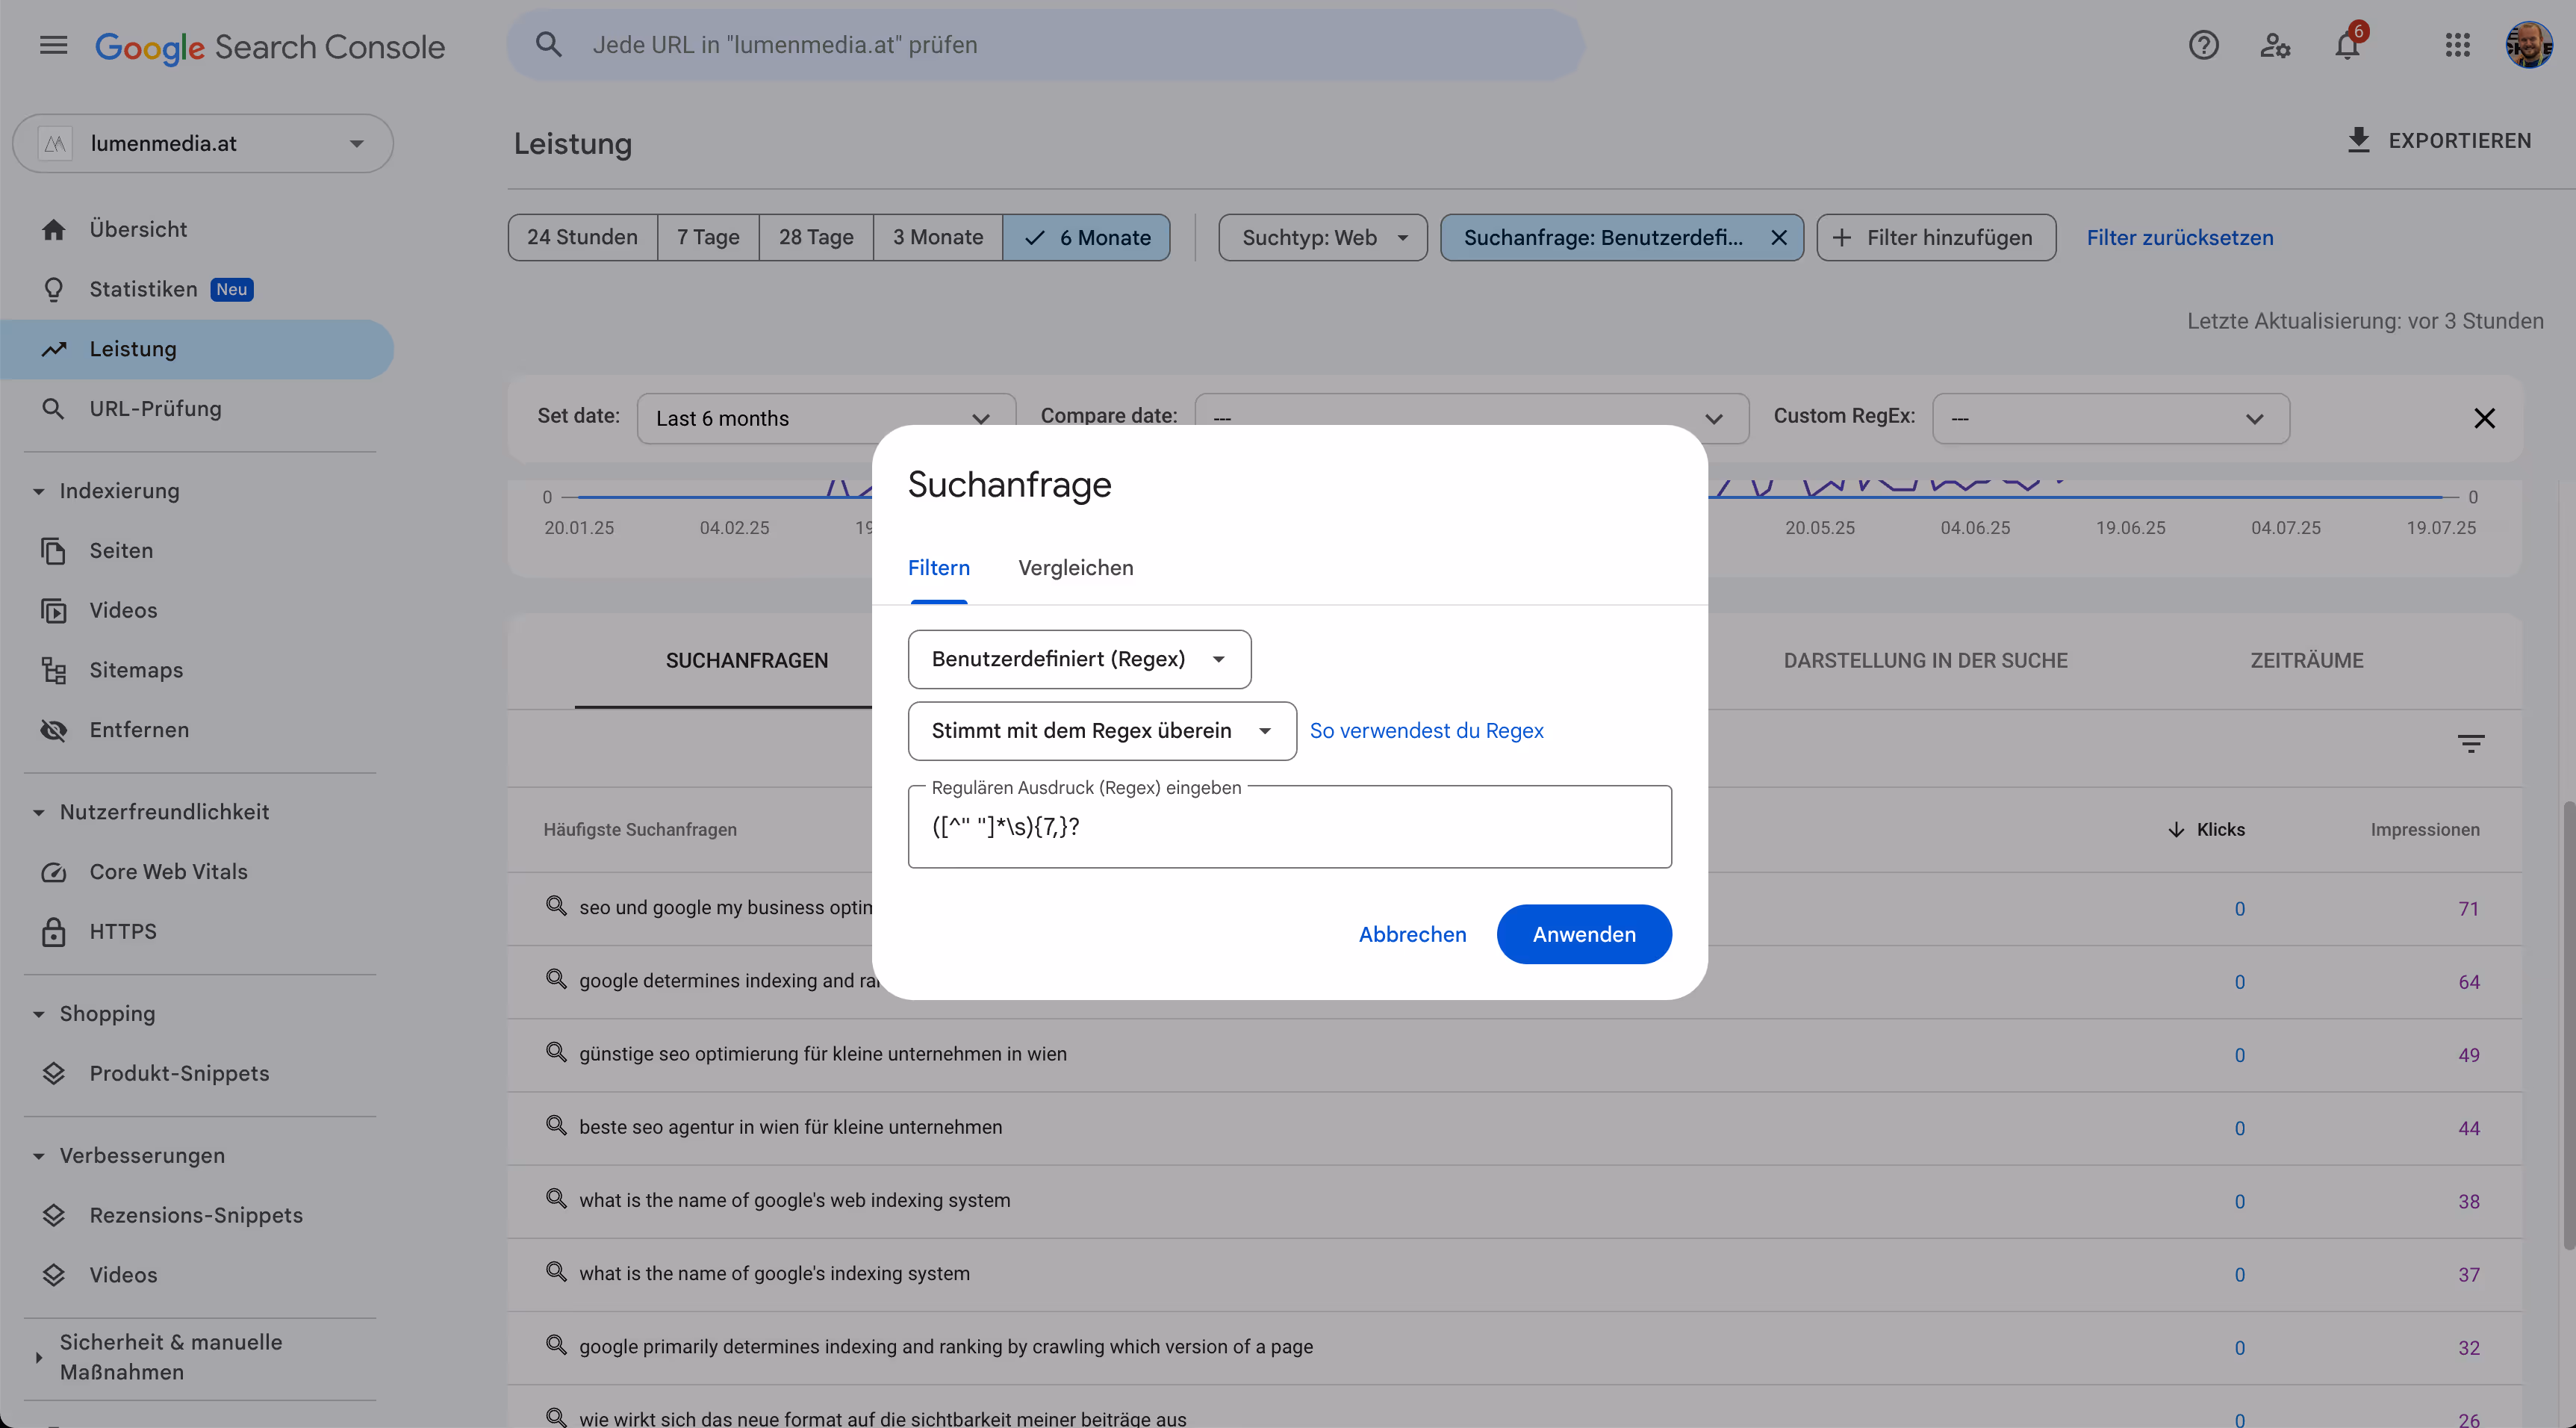Collapse the Shopping section
2576x1428 pixels.
pos(38,1014)
